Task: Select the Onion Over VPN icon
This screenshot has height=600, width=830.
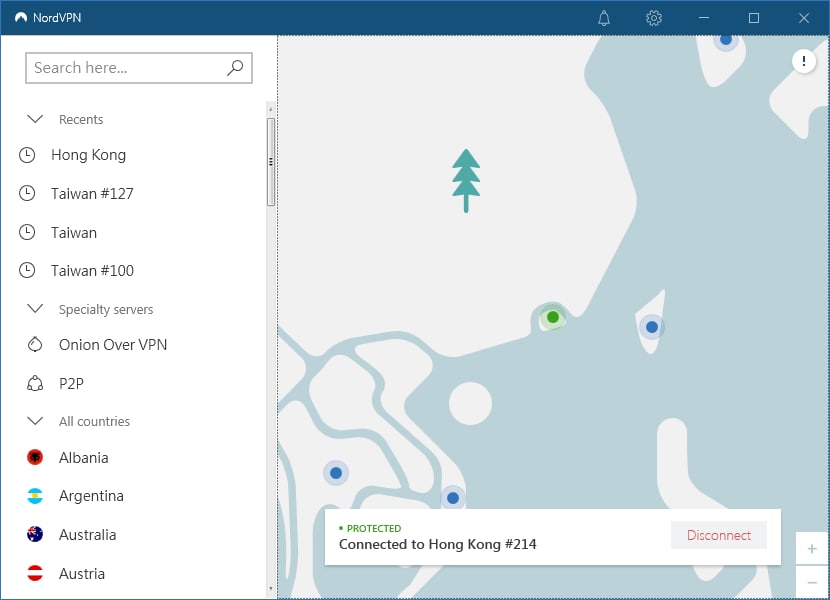Action: 35,345
